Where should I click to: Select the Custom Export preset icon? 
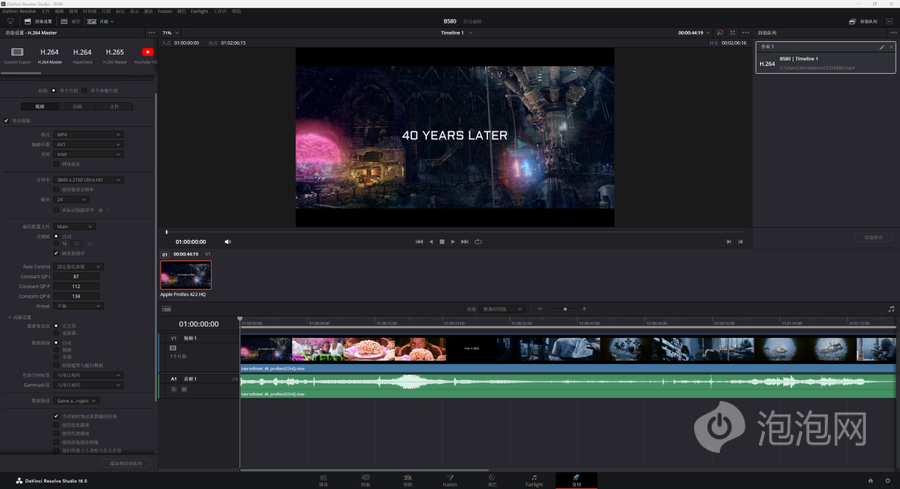click(17, 52)
